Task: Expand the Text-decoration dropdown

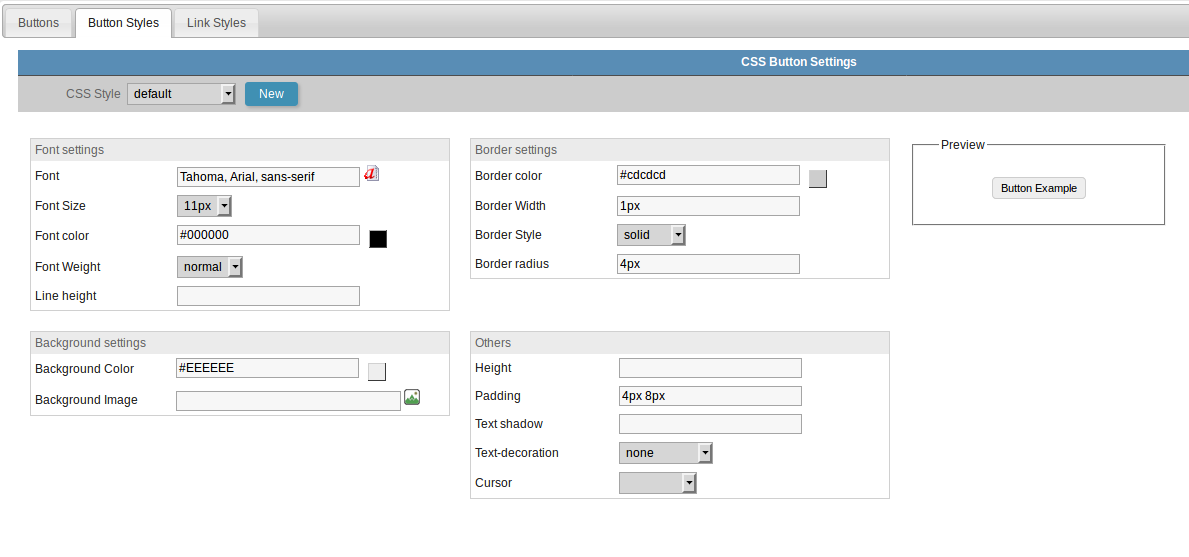Action: (665, 453)
